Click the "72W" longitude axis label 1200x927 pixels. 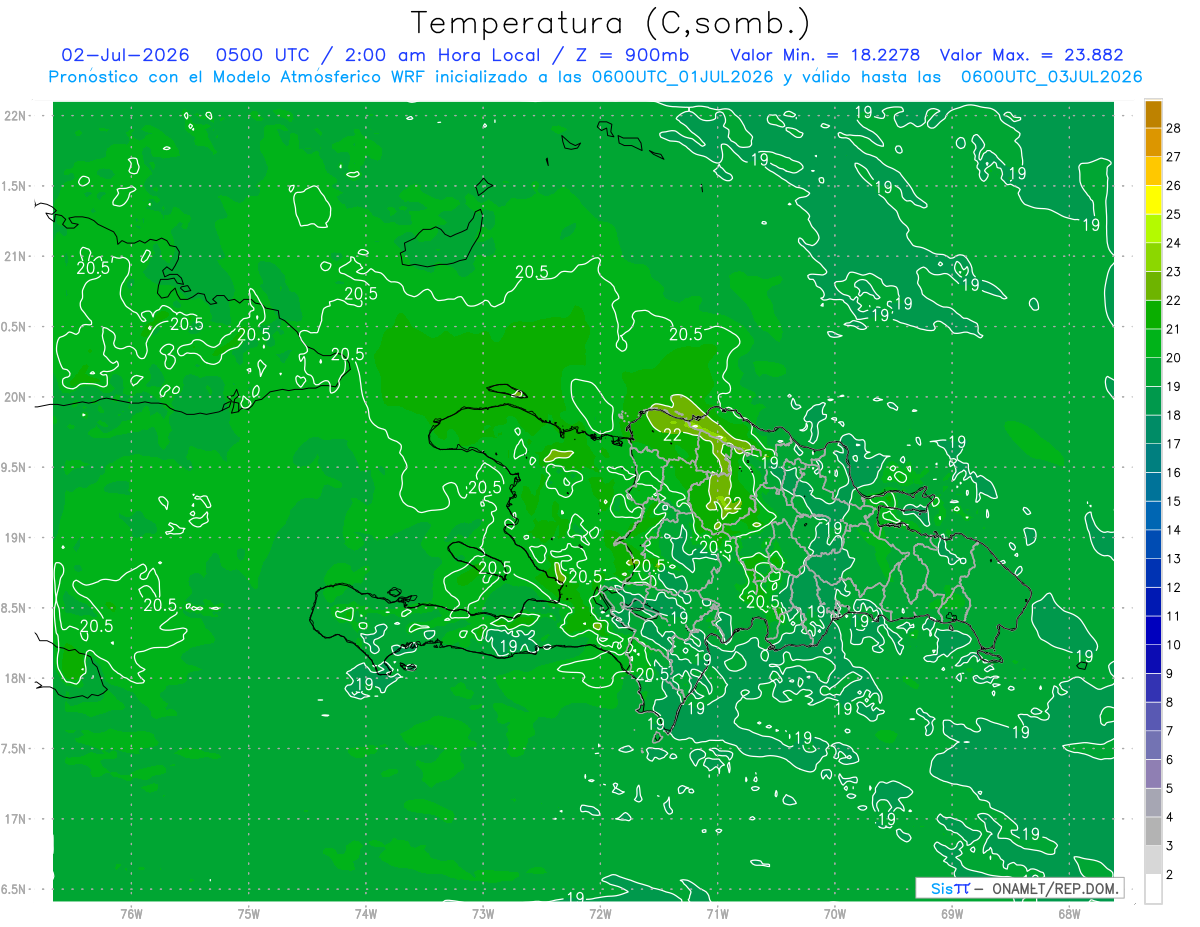pos(600,914)
